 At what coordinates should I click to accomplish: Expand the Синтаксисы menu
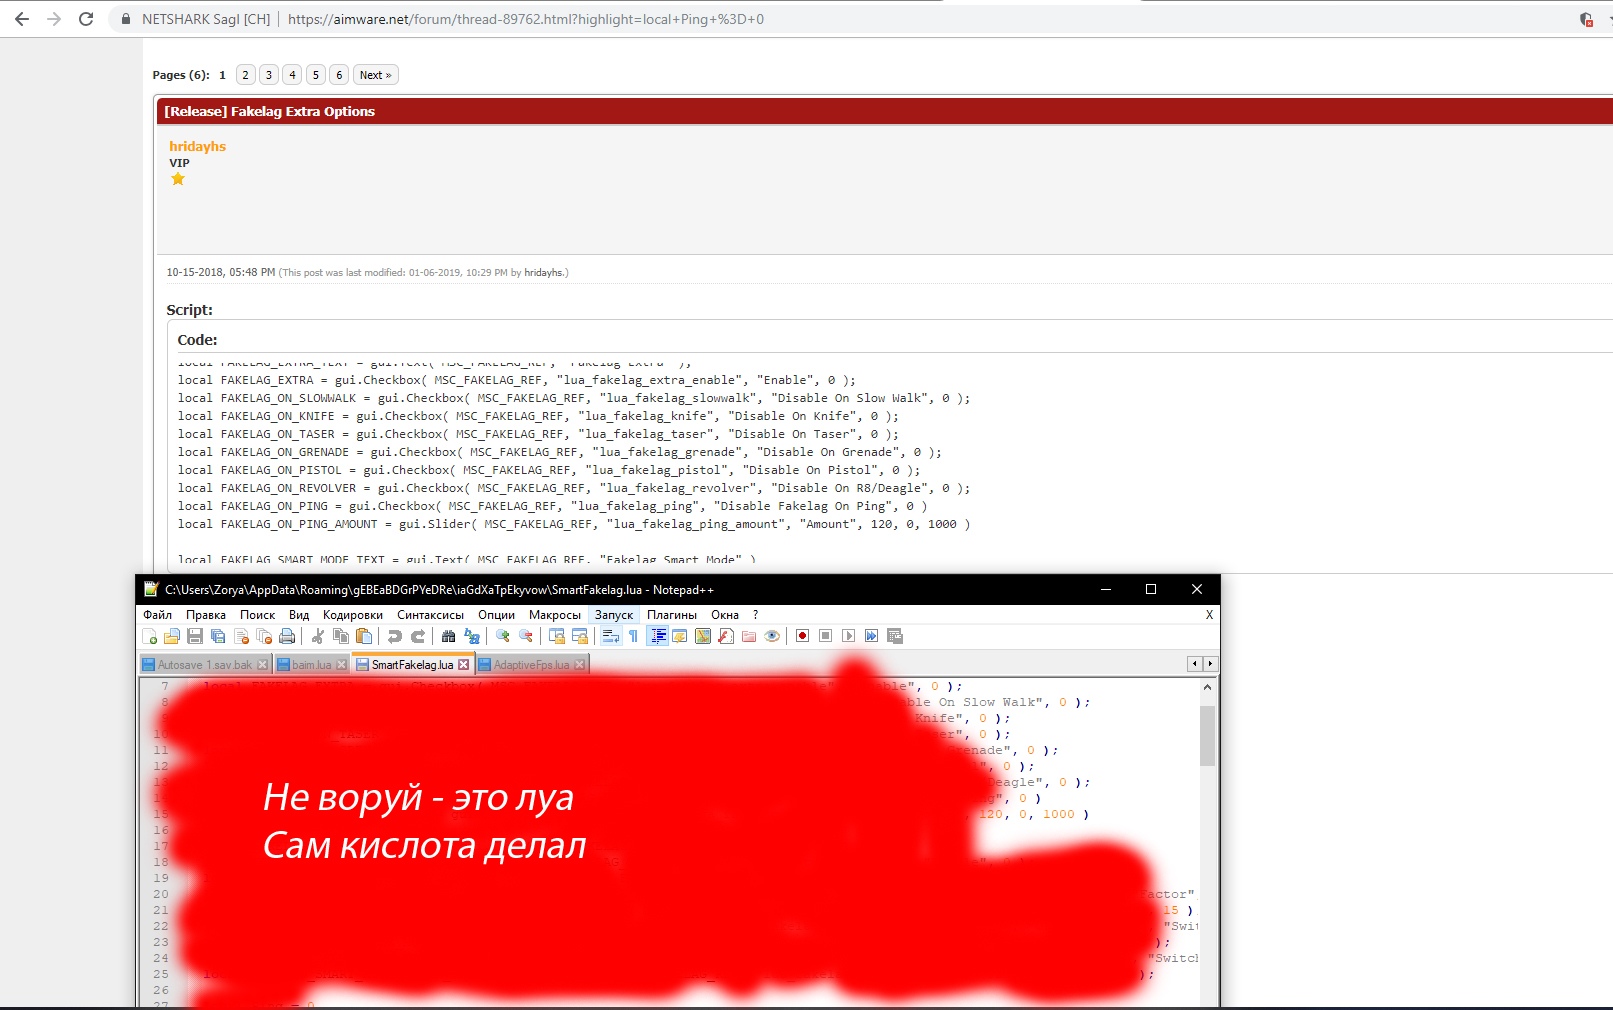430,615
